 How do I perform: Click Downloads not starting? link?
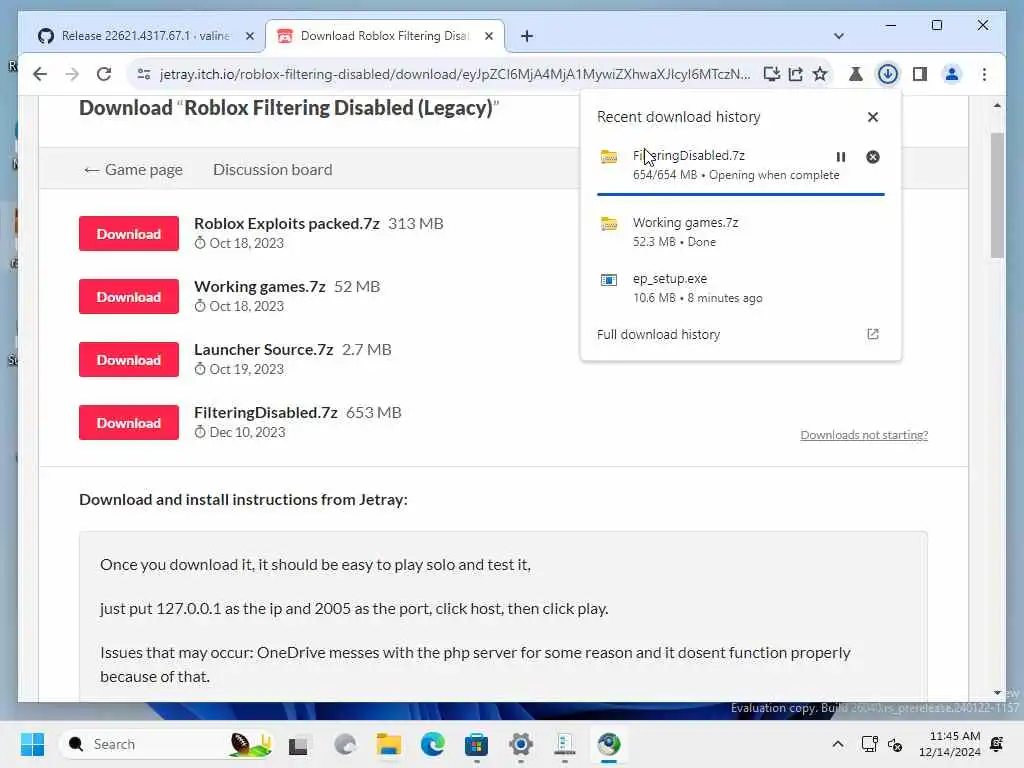pos(864,435)
